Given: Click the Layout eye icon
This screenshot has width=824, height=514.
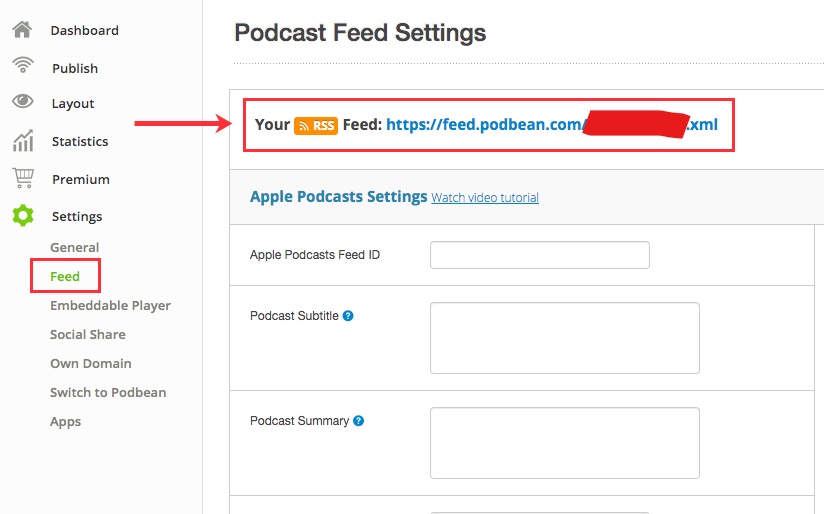Looking at the screenshot, I should click(x=23, y=100).
